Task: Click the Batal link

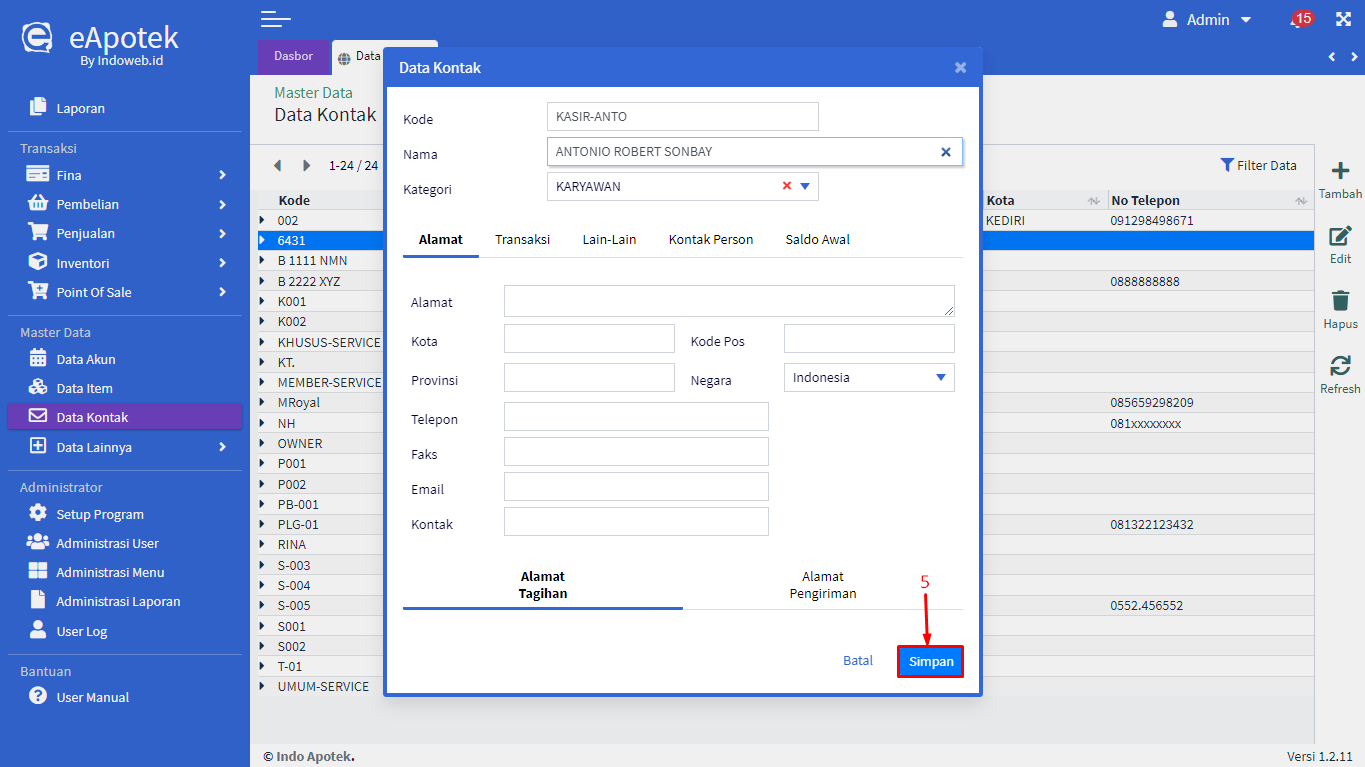Action: [857, 661]
